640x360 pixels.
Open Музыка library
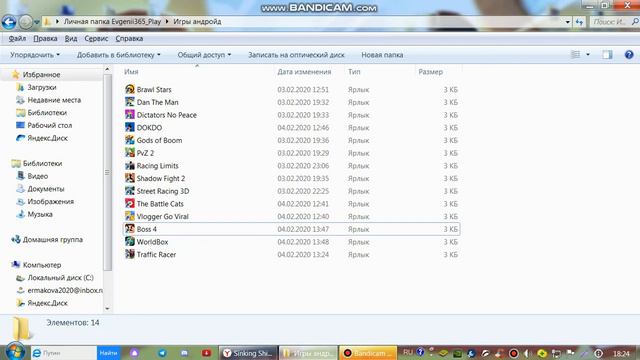pyautogui.click(x=40, y=214)
